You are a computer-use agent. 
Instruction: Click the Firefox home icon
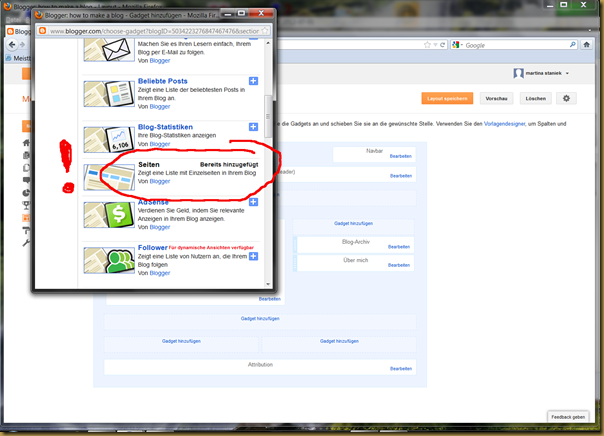[x=587, y=45]
